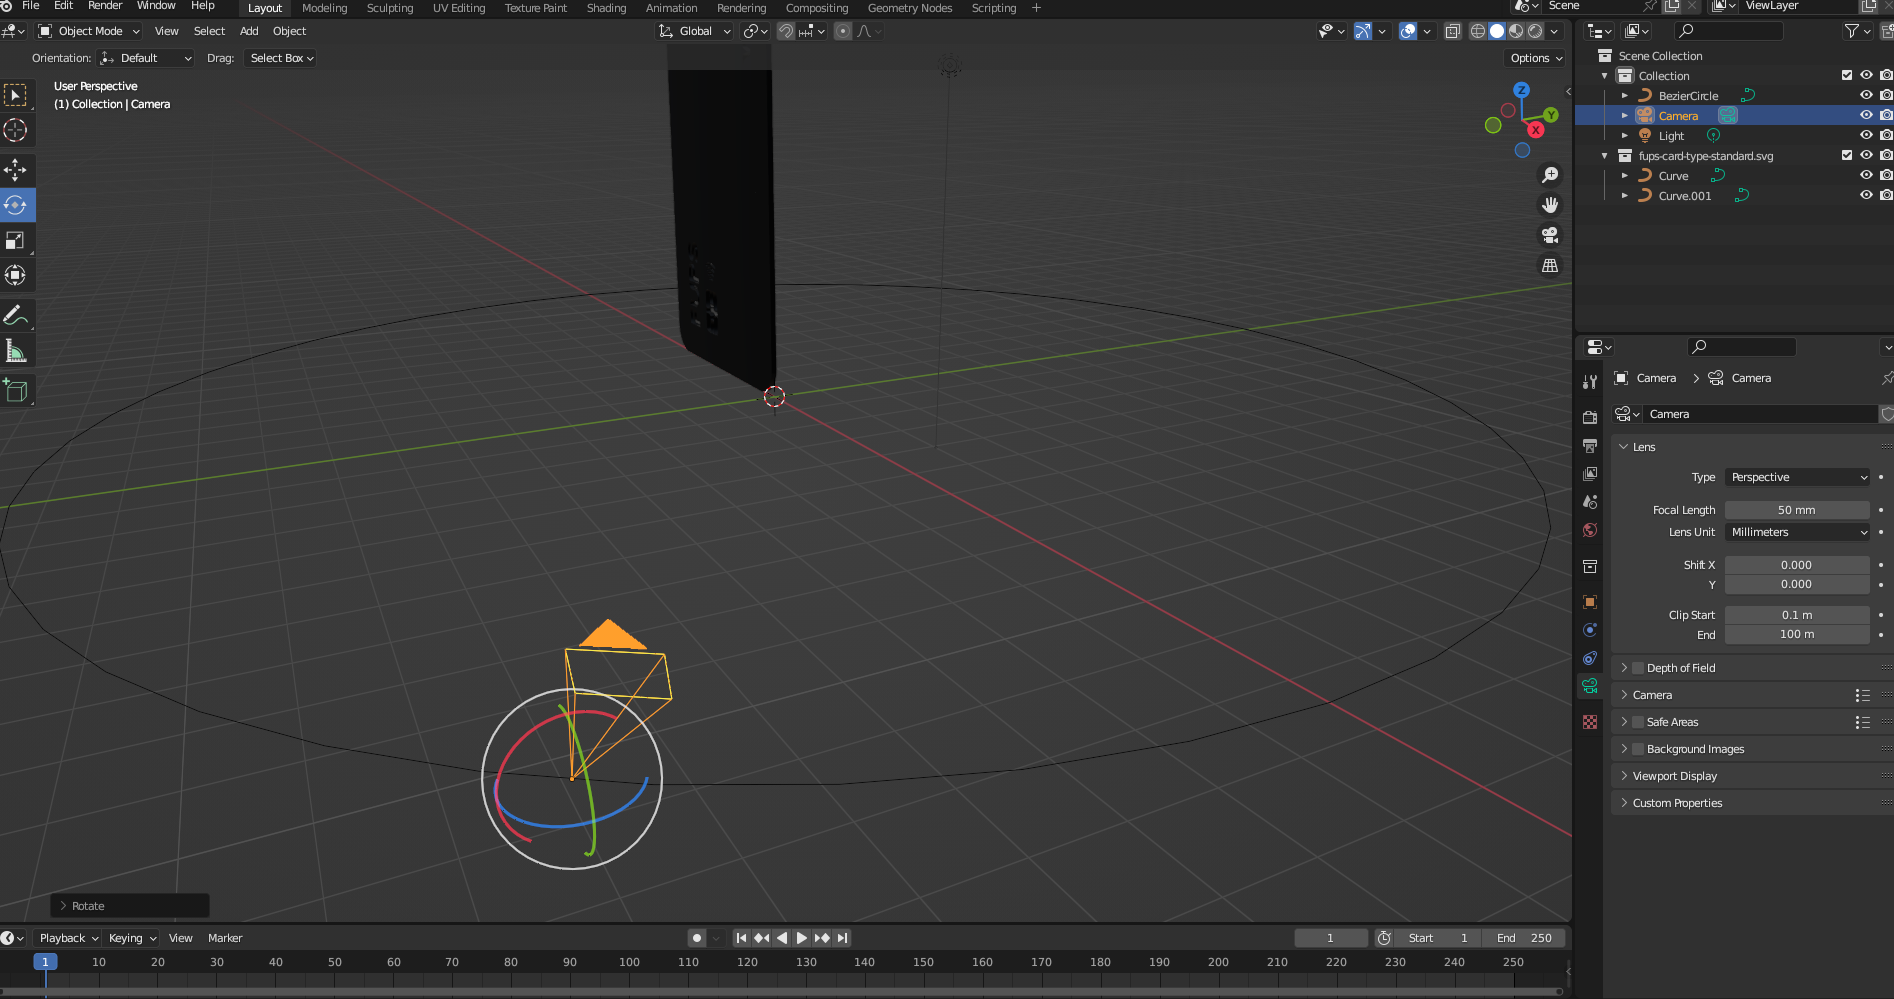Open the timeline Keying popover
Image resolution: width=1894 pixels, height=999 pixels.
point(132,938)
